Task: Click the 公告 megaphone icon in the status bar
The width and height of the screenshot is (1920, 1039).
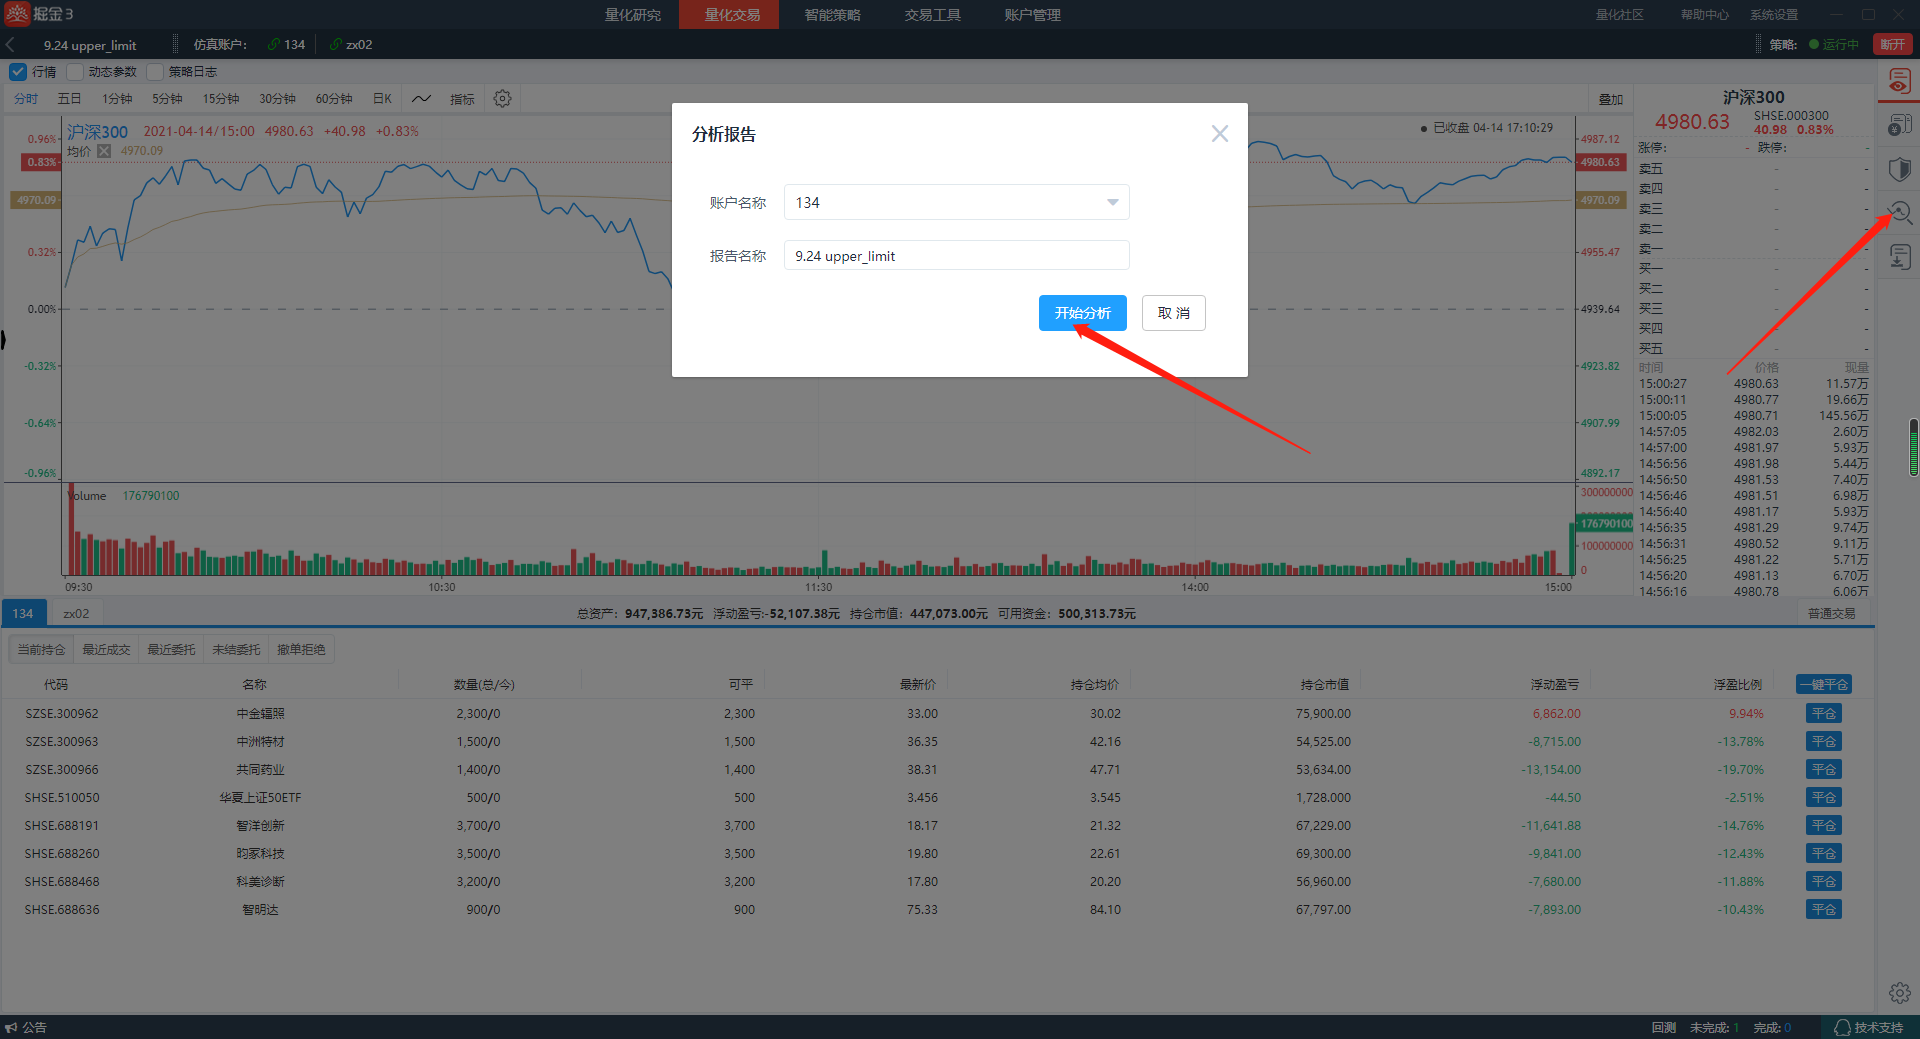Action: (11, 1028)
